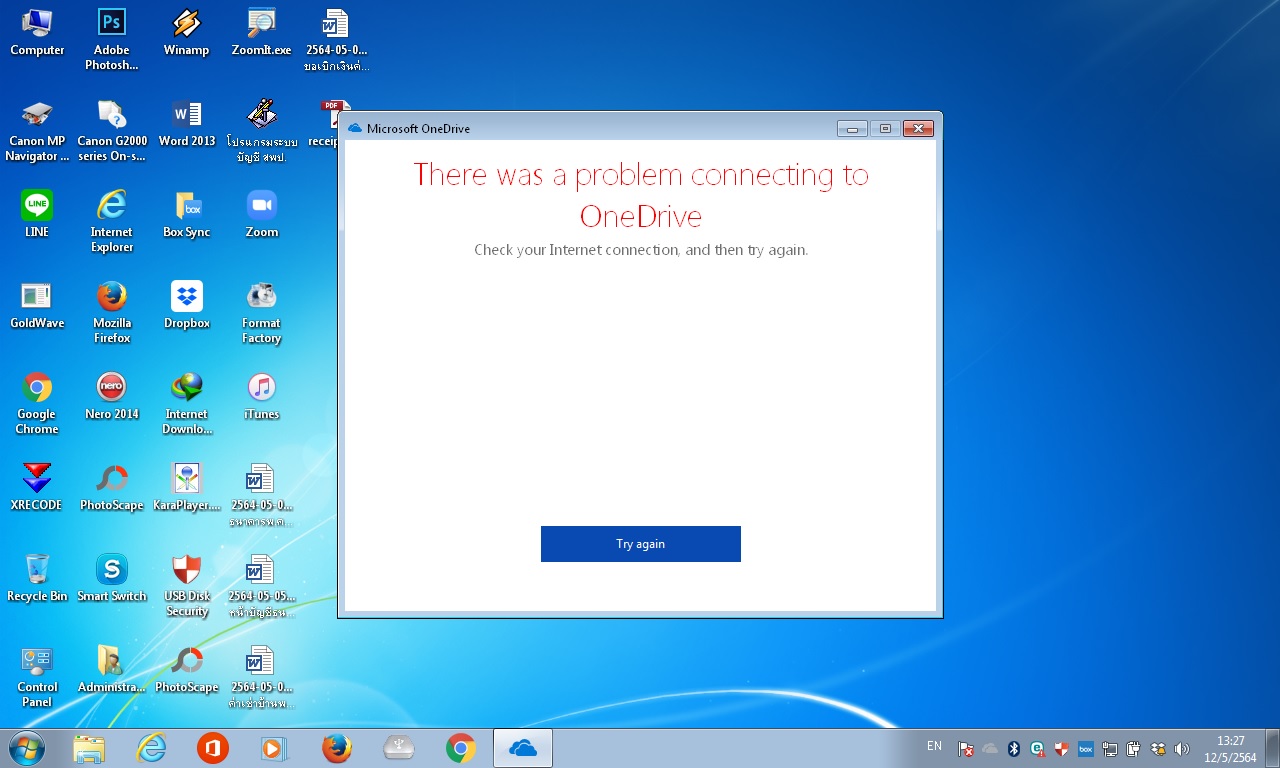The width and height of the screenshot is (1280, 768).
Task: Select the Box Sync desktop icon
Action: click(187, 214)
